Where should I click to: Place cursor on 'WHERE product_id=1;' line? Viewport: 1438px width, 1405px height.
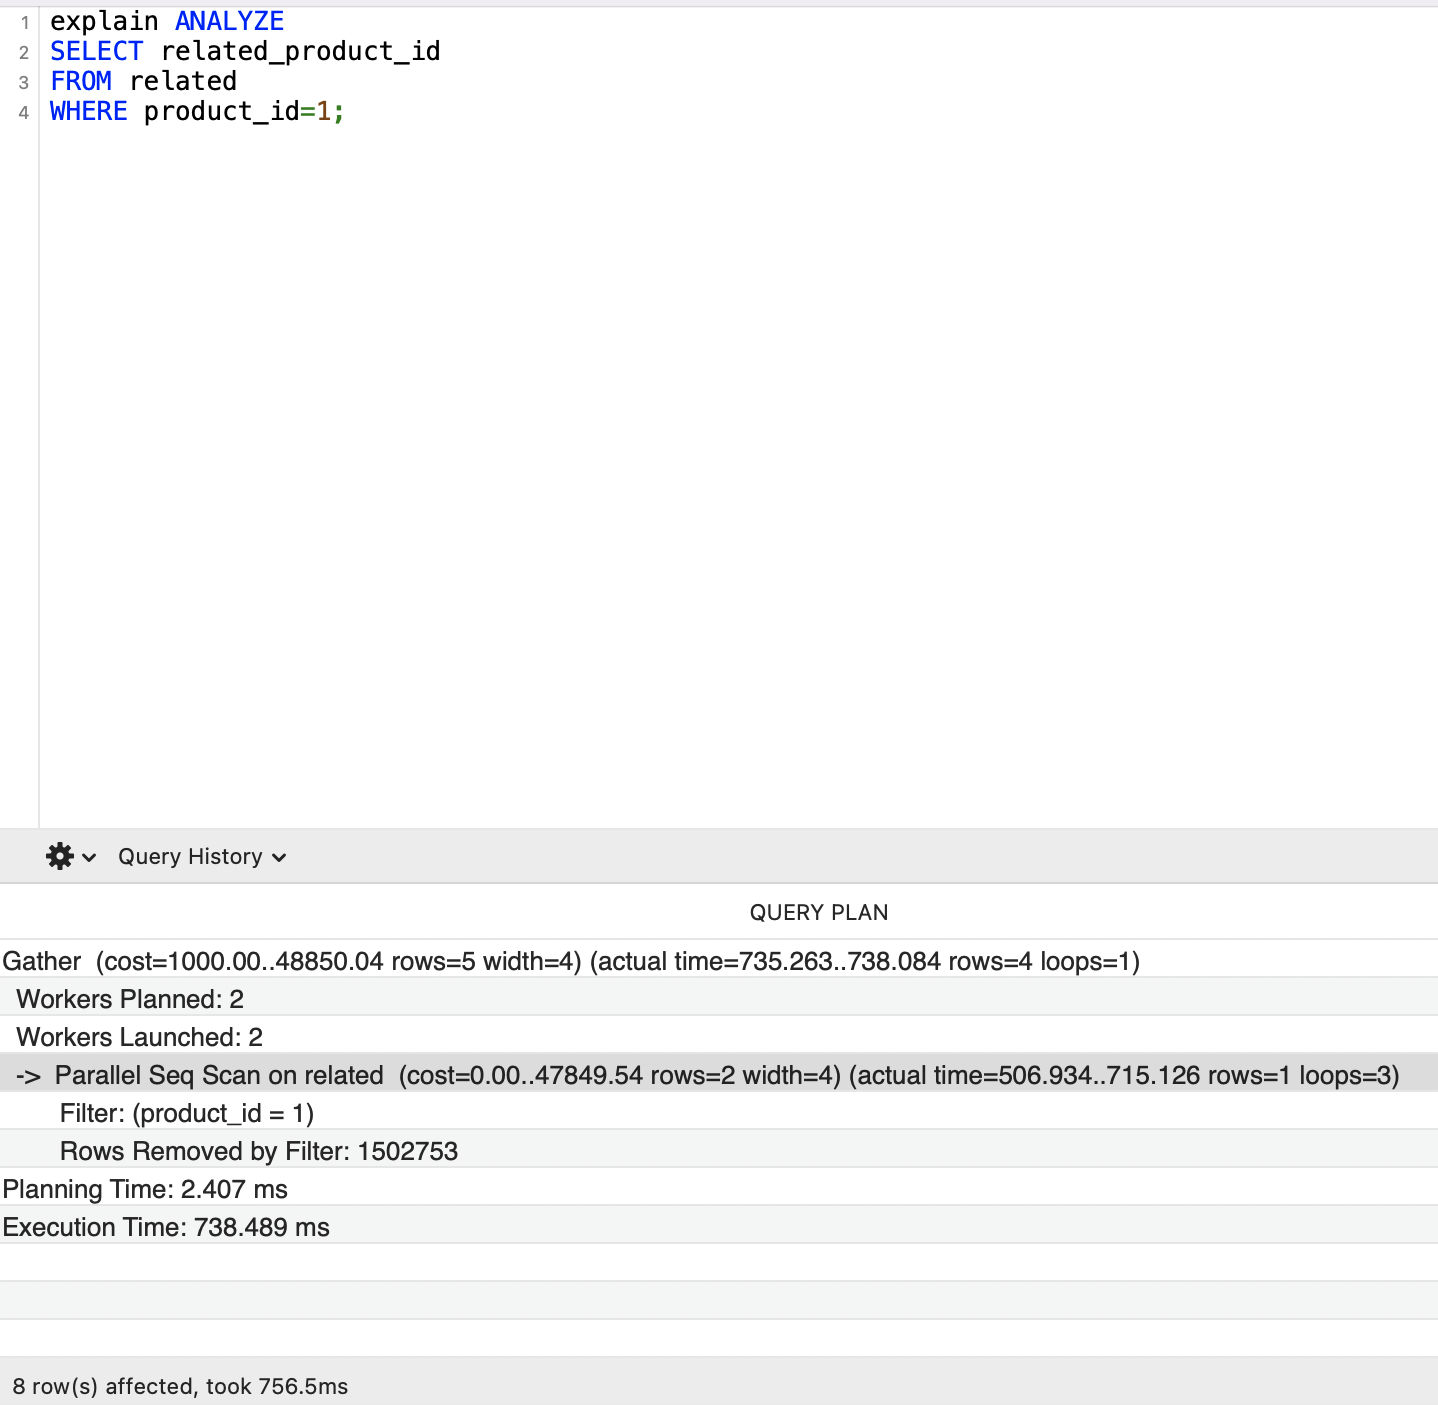[197, 111]
